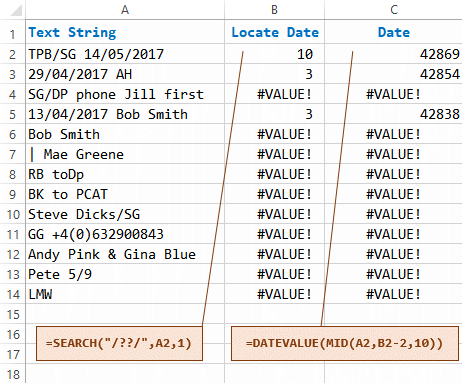Select cell '| Mae Greene'
462x383 pixels.
[x=125, y=154]
